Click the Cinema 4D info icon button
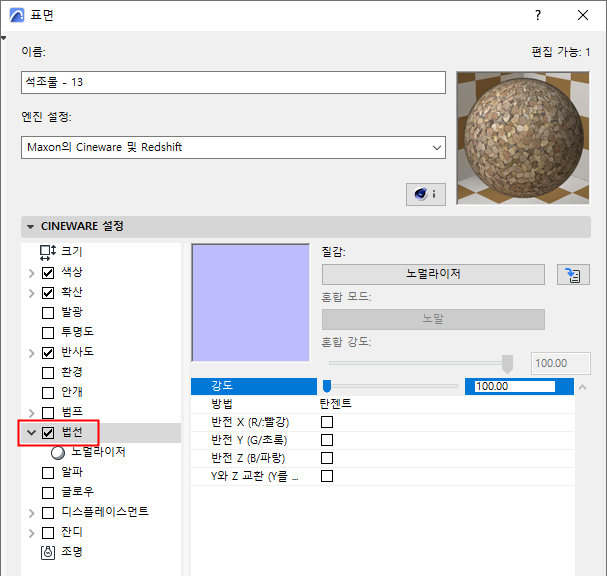This screenshot has width=607, height=576. [x=425, y=194]
